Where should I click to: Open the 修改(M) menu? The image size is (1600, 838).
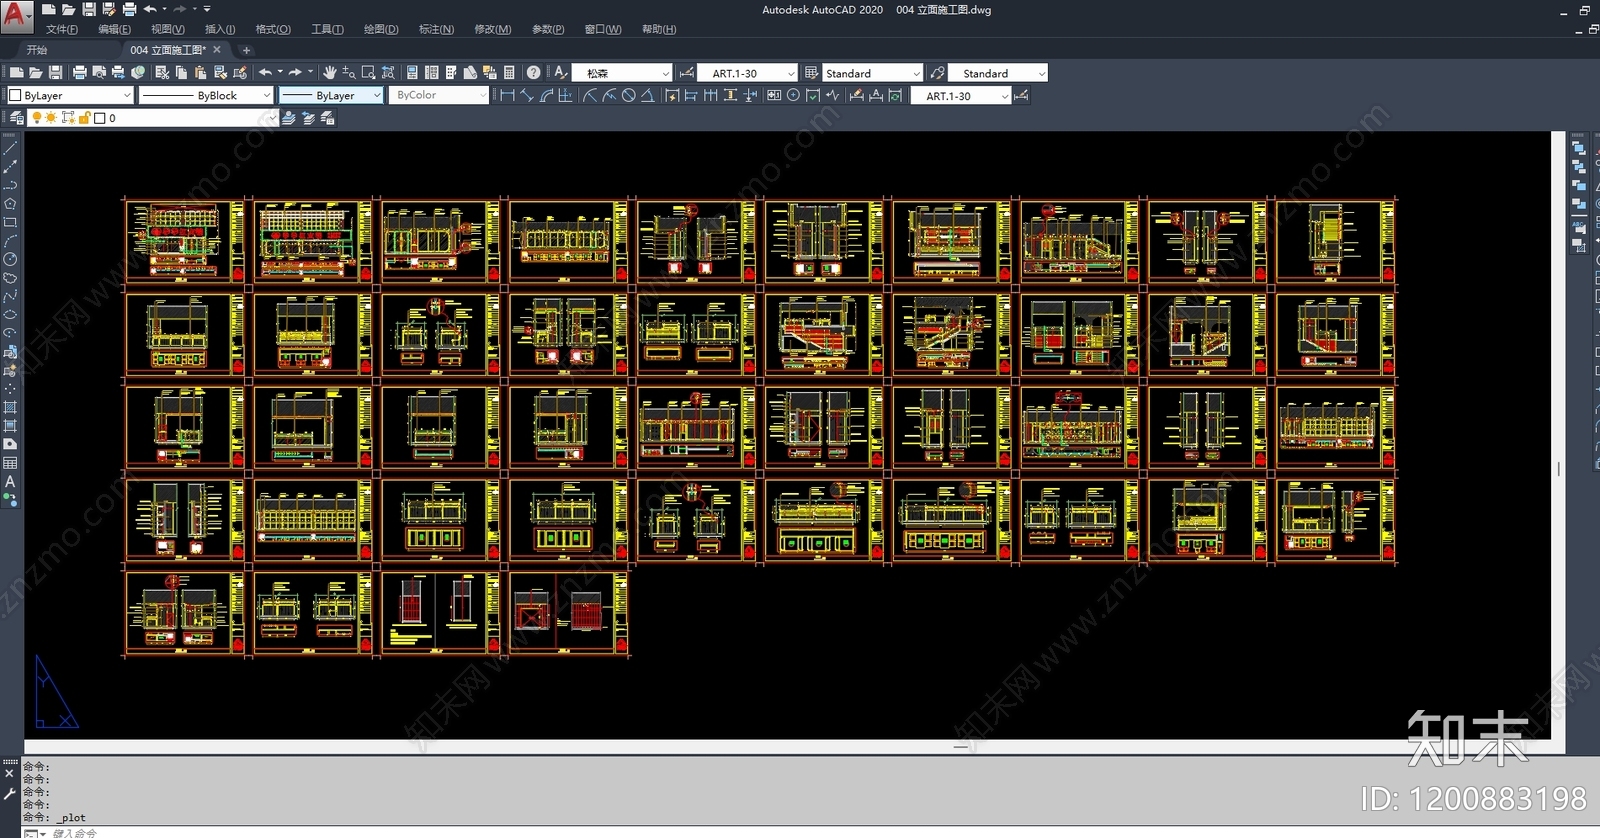click(493, 29)
